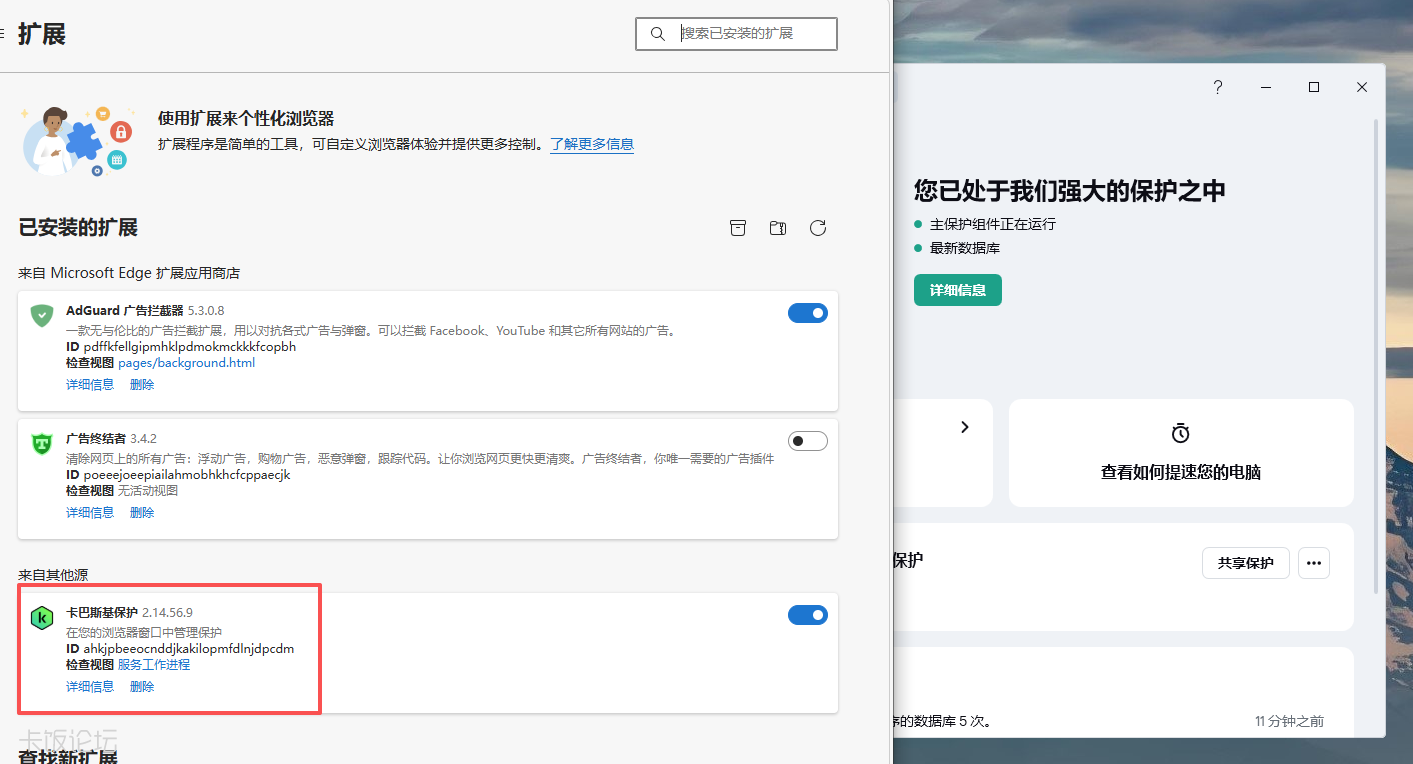This screenshot has height=764, width=1413.
Task: Click the green 详细信息 button in Kaspersky
Action: click(957, 289)
